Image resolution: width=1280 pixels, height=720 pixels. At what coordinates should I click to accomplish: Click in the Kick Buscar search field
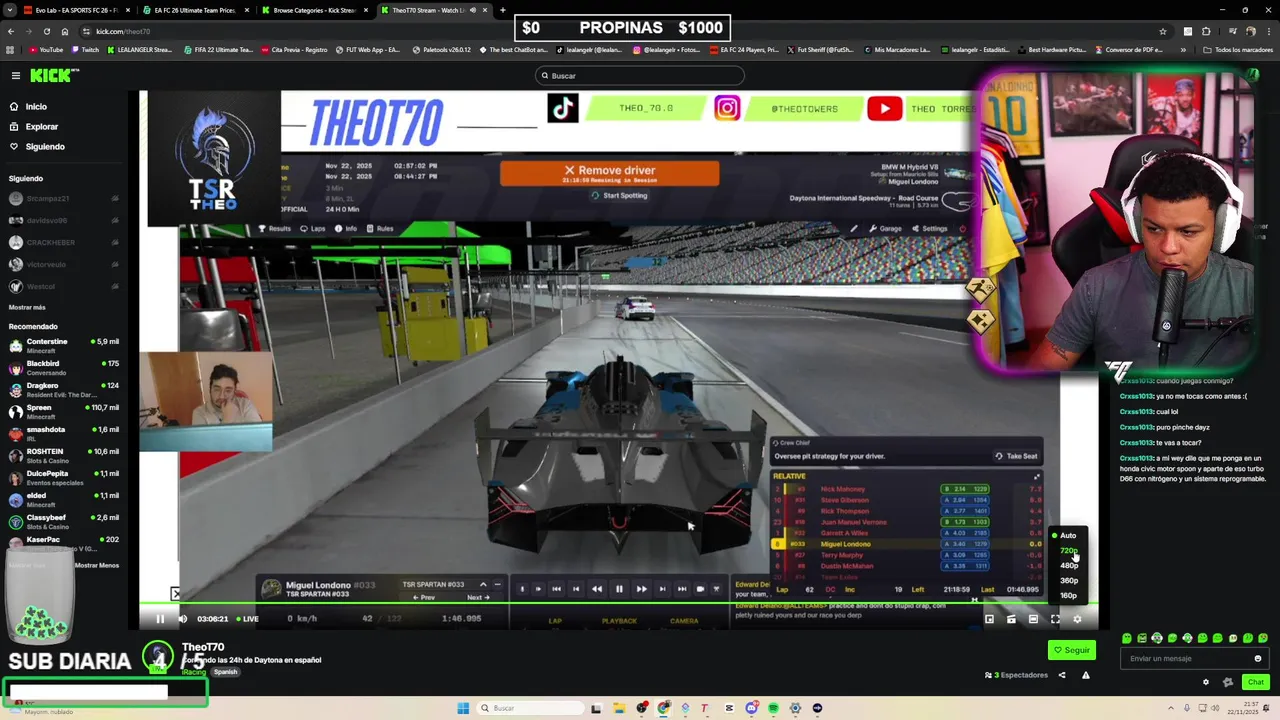click(x=640, y=75)
